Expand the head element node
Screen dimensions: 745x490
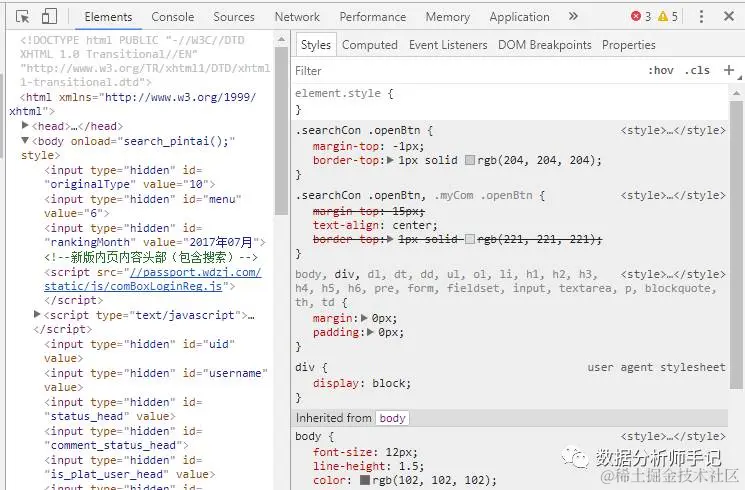click(25, 125)
